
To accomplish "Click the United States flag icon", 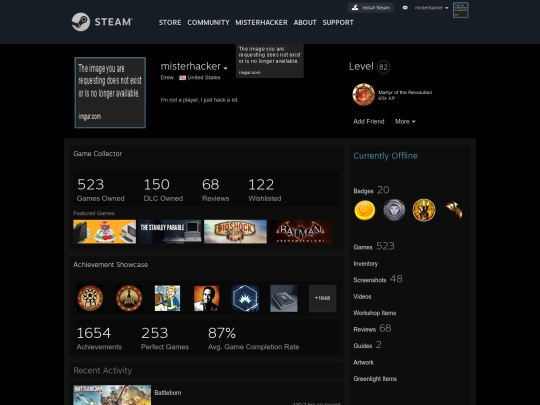I will pos(183,78).
